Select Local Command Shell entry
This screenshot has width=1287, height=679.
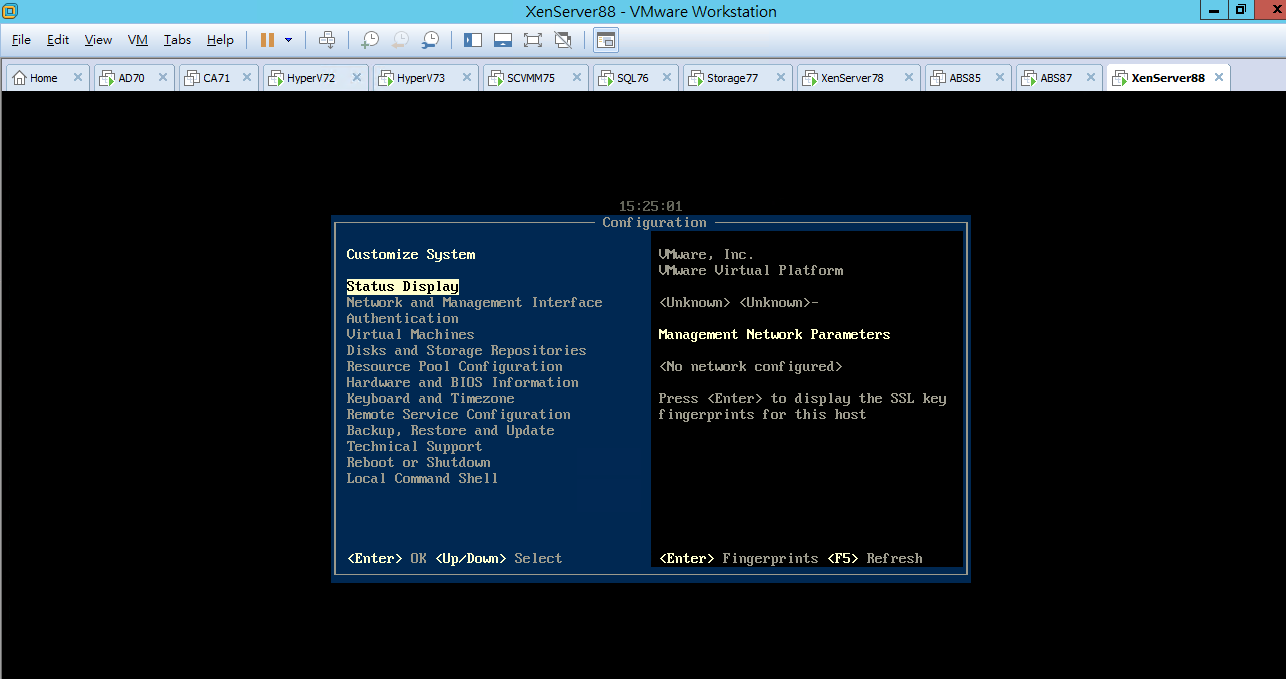point(422,478)
